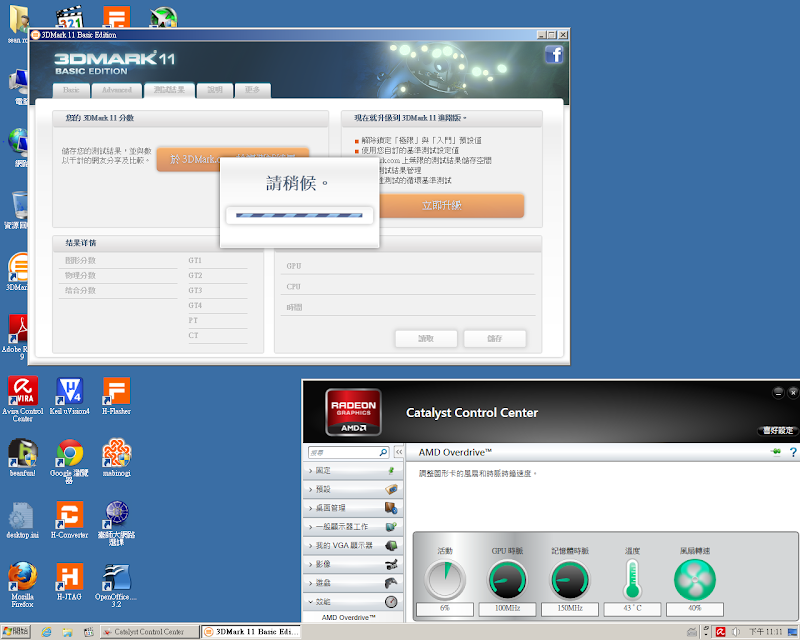Open the OpenOffice 3.2 desktop icon
Viewport: 800px width, 640px height.
point(116,585)
